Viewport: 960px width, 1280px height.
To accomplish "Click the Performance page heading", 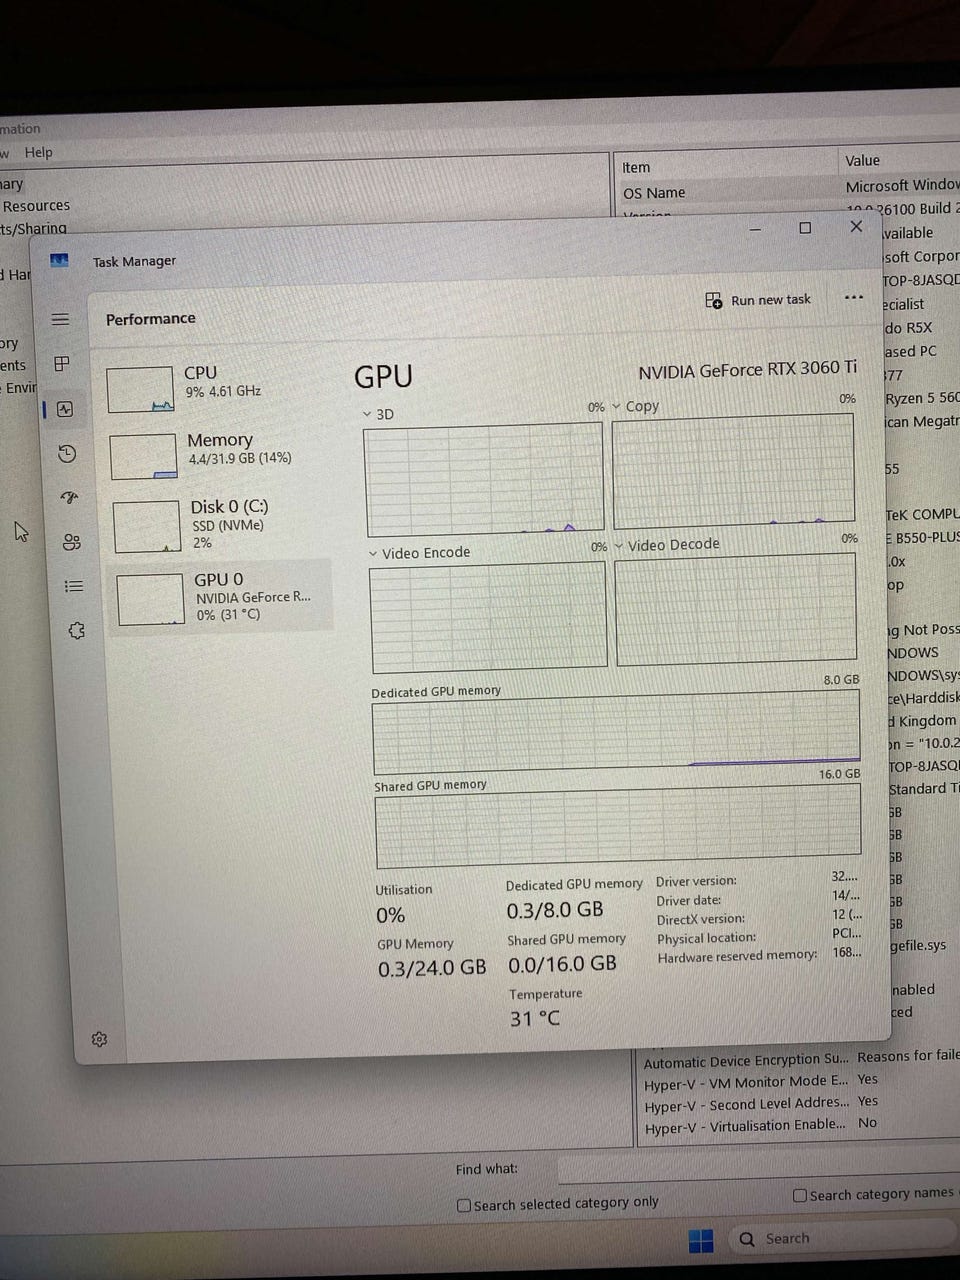I will 151,319.
